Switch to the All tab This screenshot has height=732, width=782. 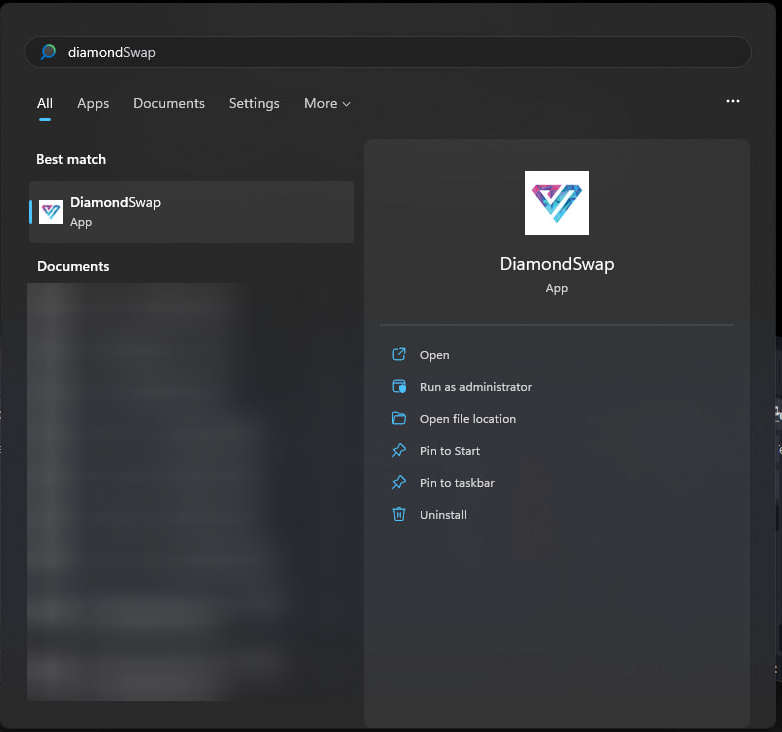(x=44, y=103)
